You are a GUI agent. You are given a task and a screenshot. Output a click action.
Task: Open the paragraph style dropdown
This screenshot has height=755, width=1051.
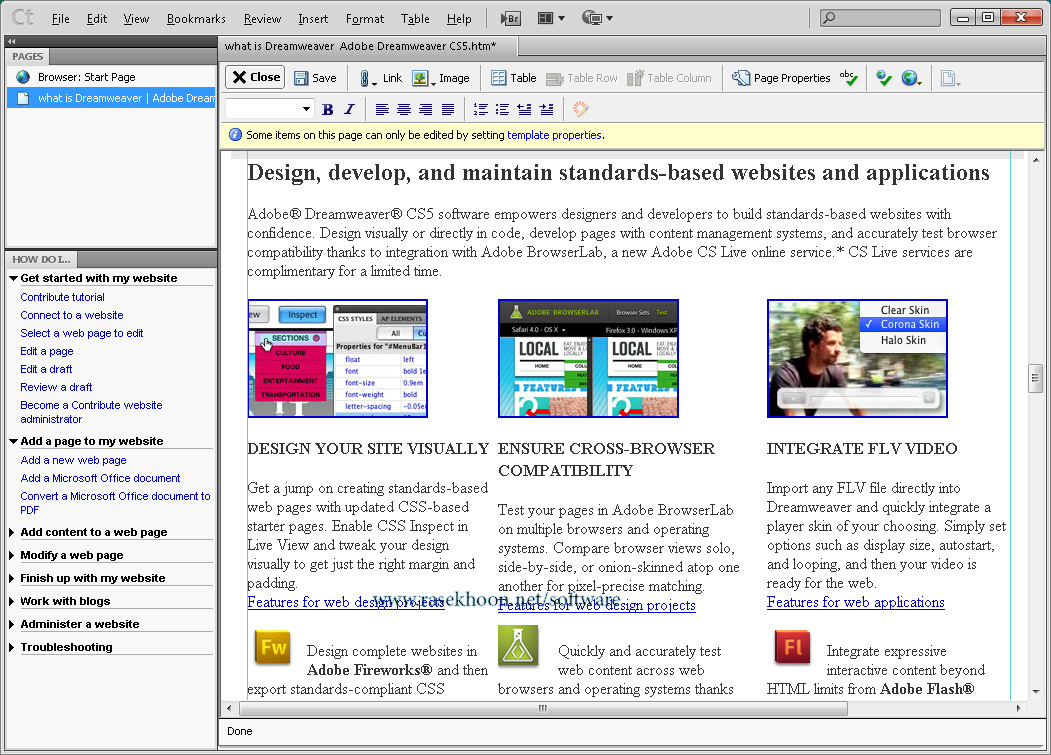click(270, 109)
